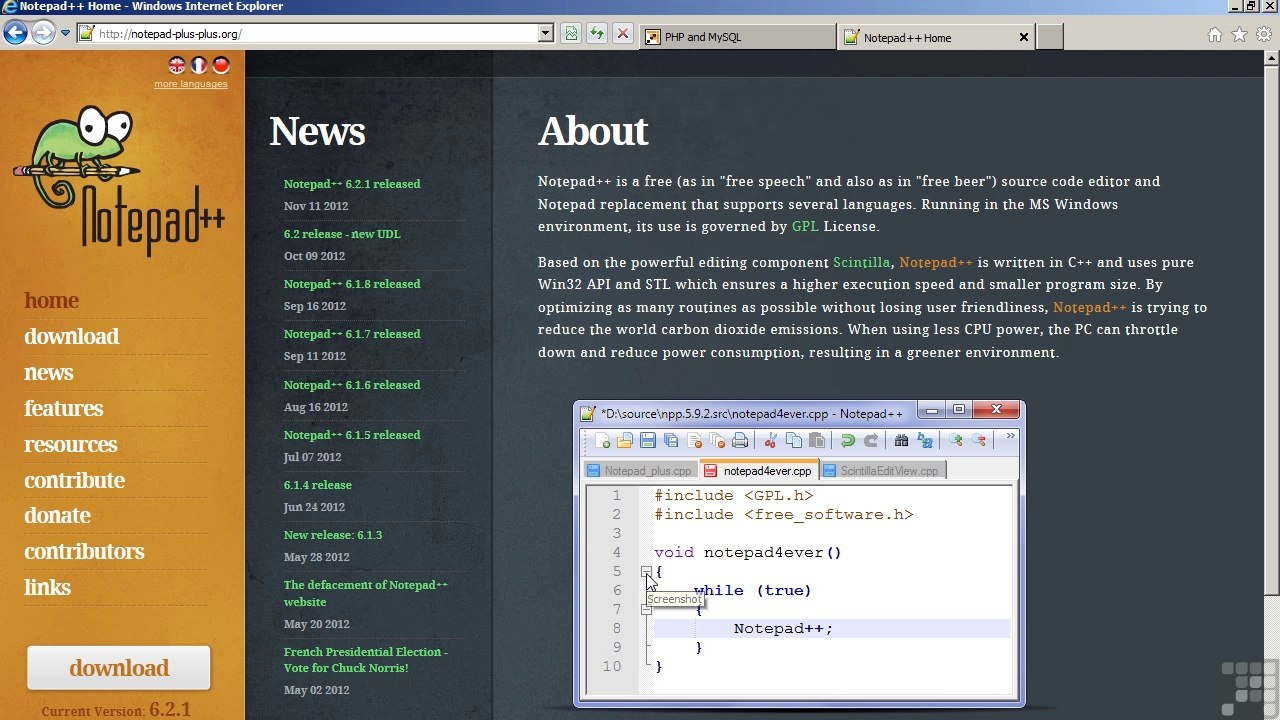Open Notepad++ 6.1.5 released news
1280x720 pixels.
pos(352,435)
